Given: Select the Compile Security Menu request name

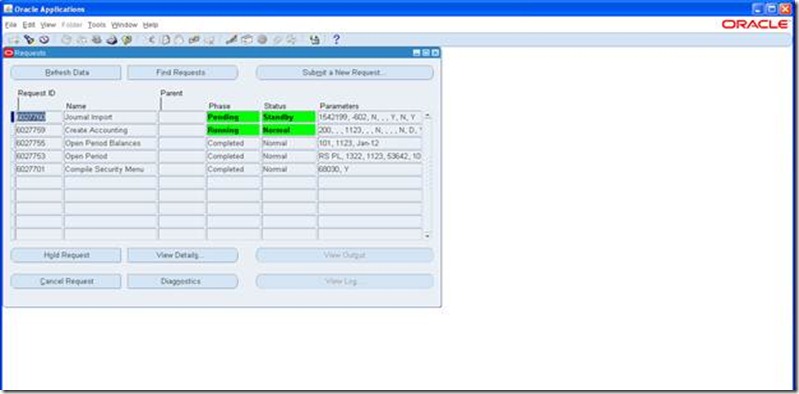Looking at the screenshot, I should tap(111, 169).
